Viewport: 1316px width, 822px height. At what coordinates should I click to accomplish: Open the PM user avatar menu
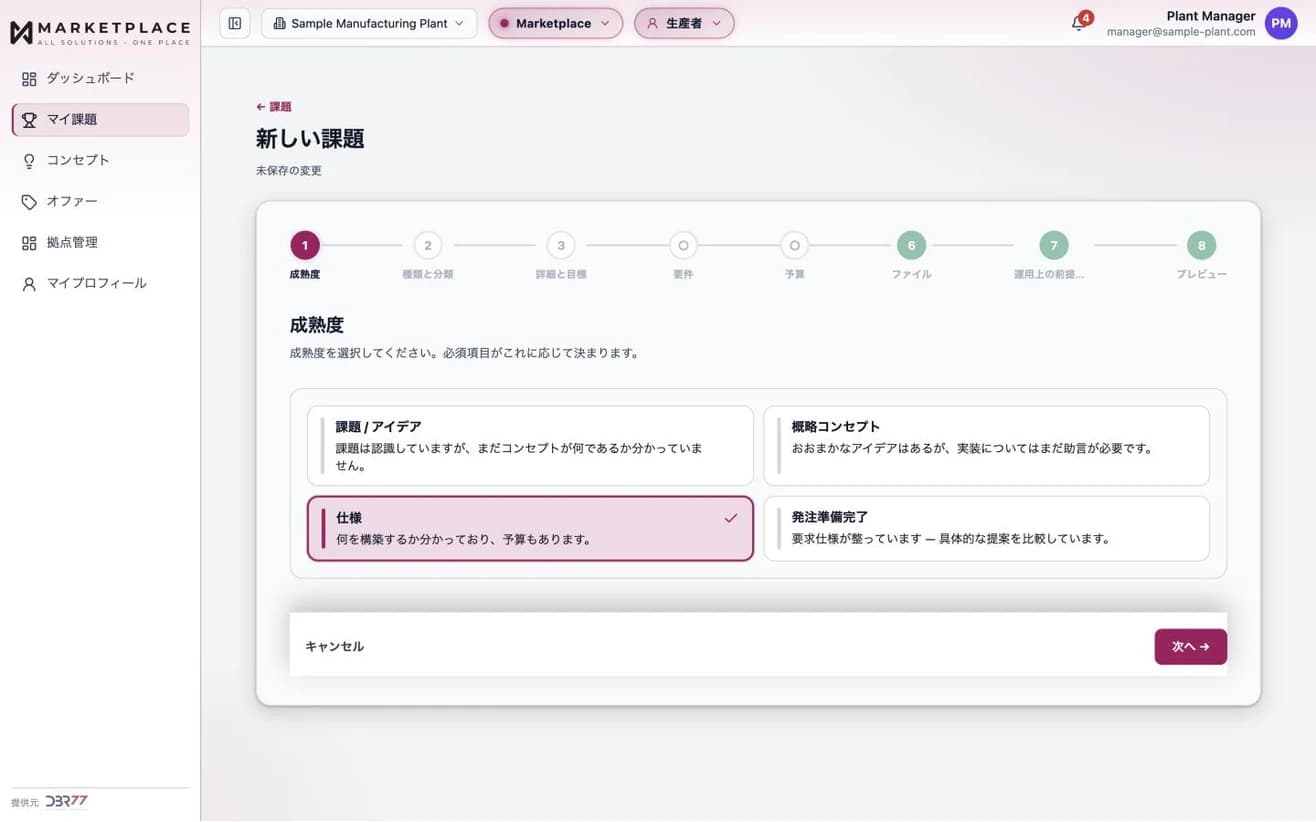click(1281, 23)
